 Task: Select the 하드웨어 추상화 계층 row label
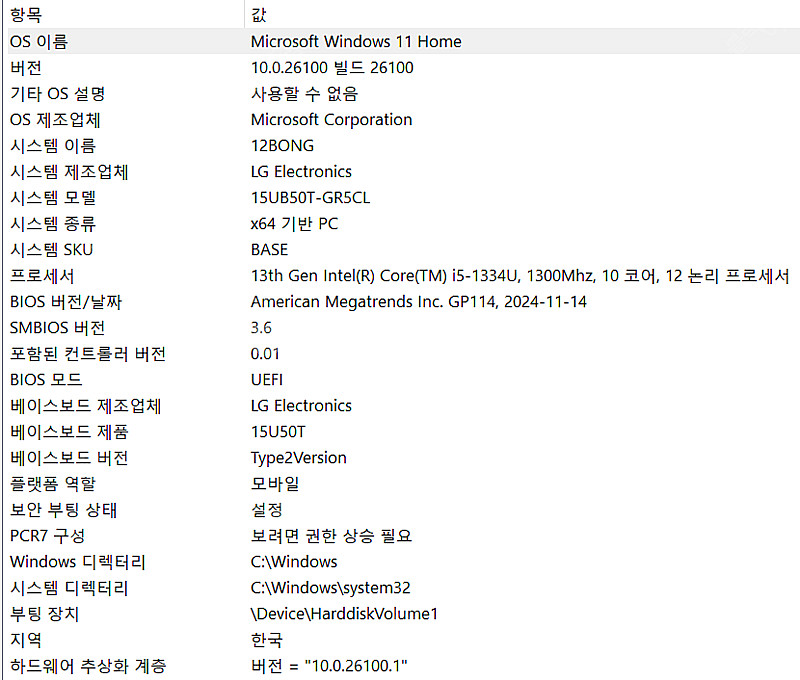point(88,666)
